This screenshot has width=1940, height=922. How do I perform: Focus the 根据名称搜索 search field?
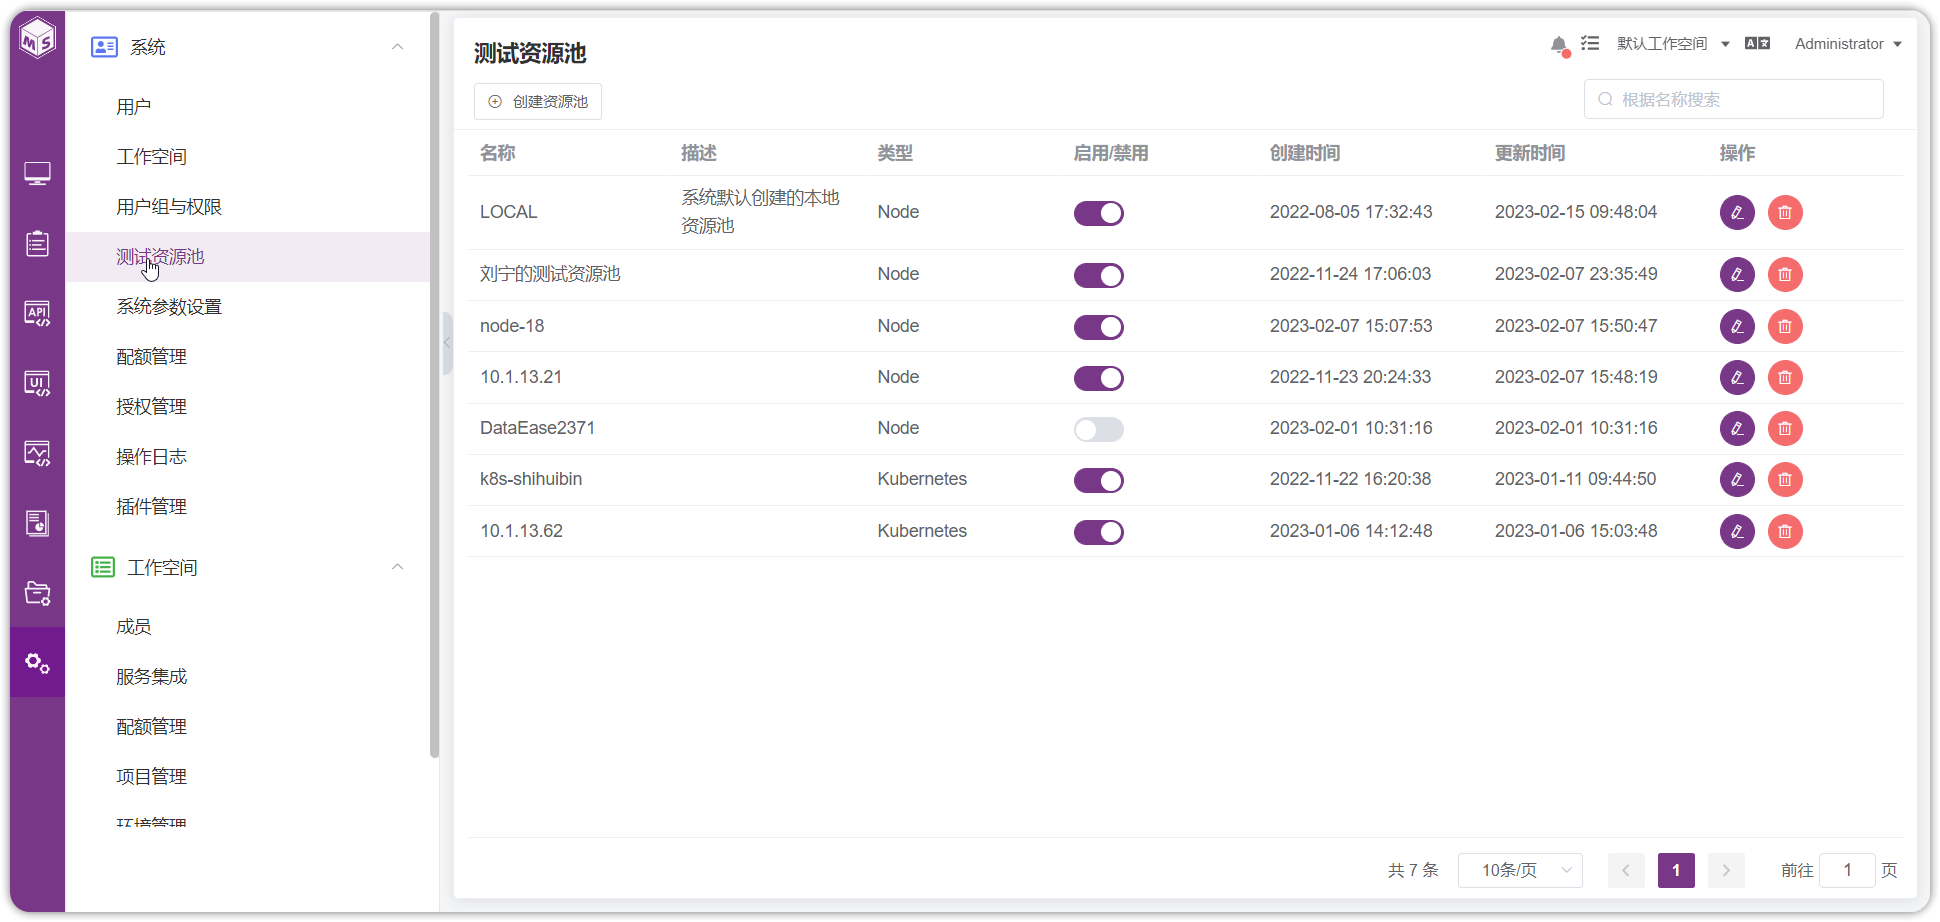click(x=1734, y=99)
